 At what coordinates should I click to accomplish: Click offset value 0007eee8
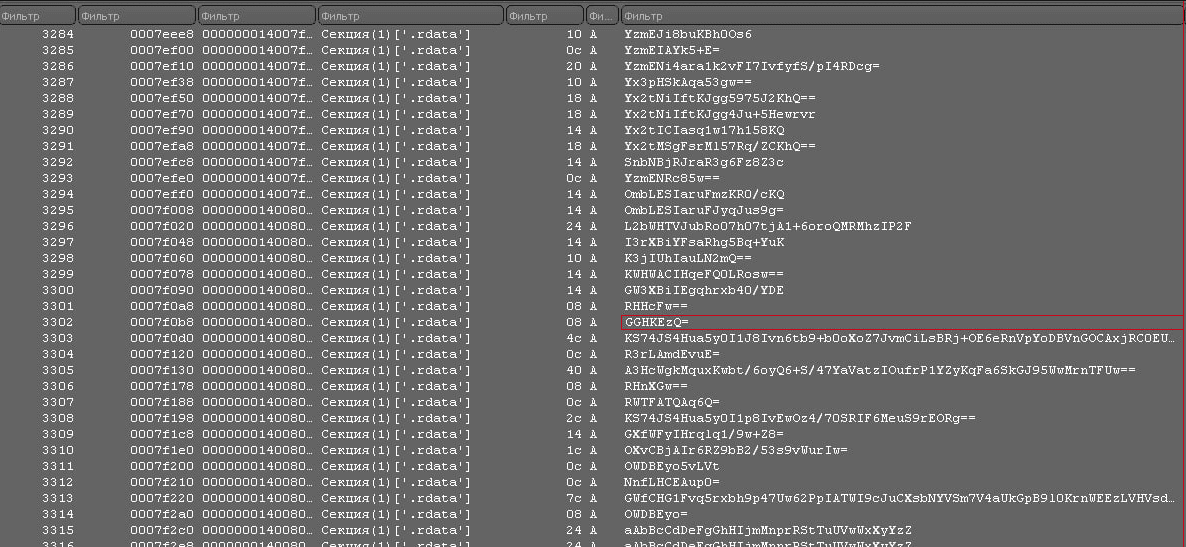tap(162, 34)
